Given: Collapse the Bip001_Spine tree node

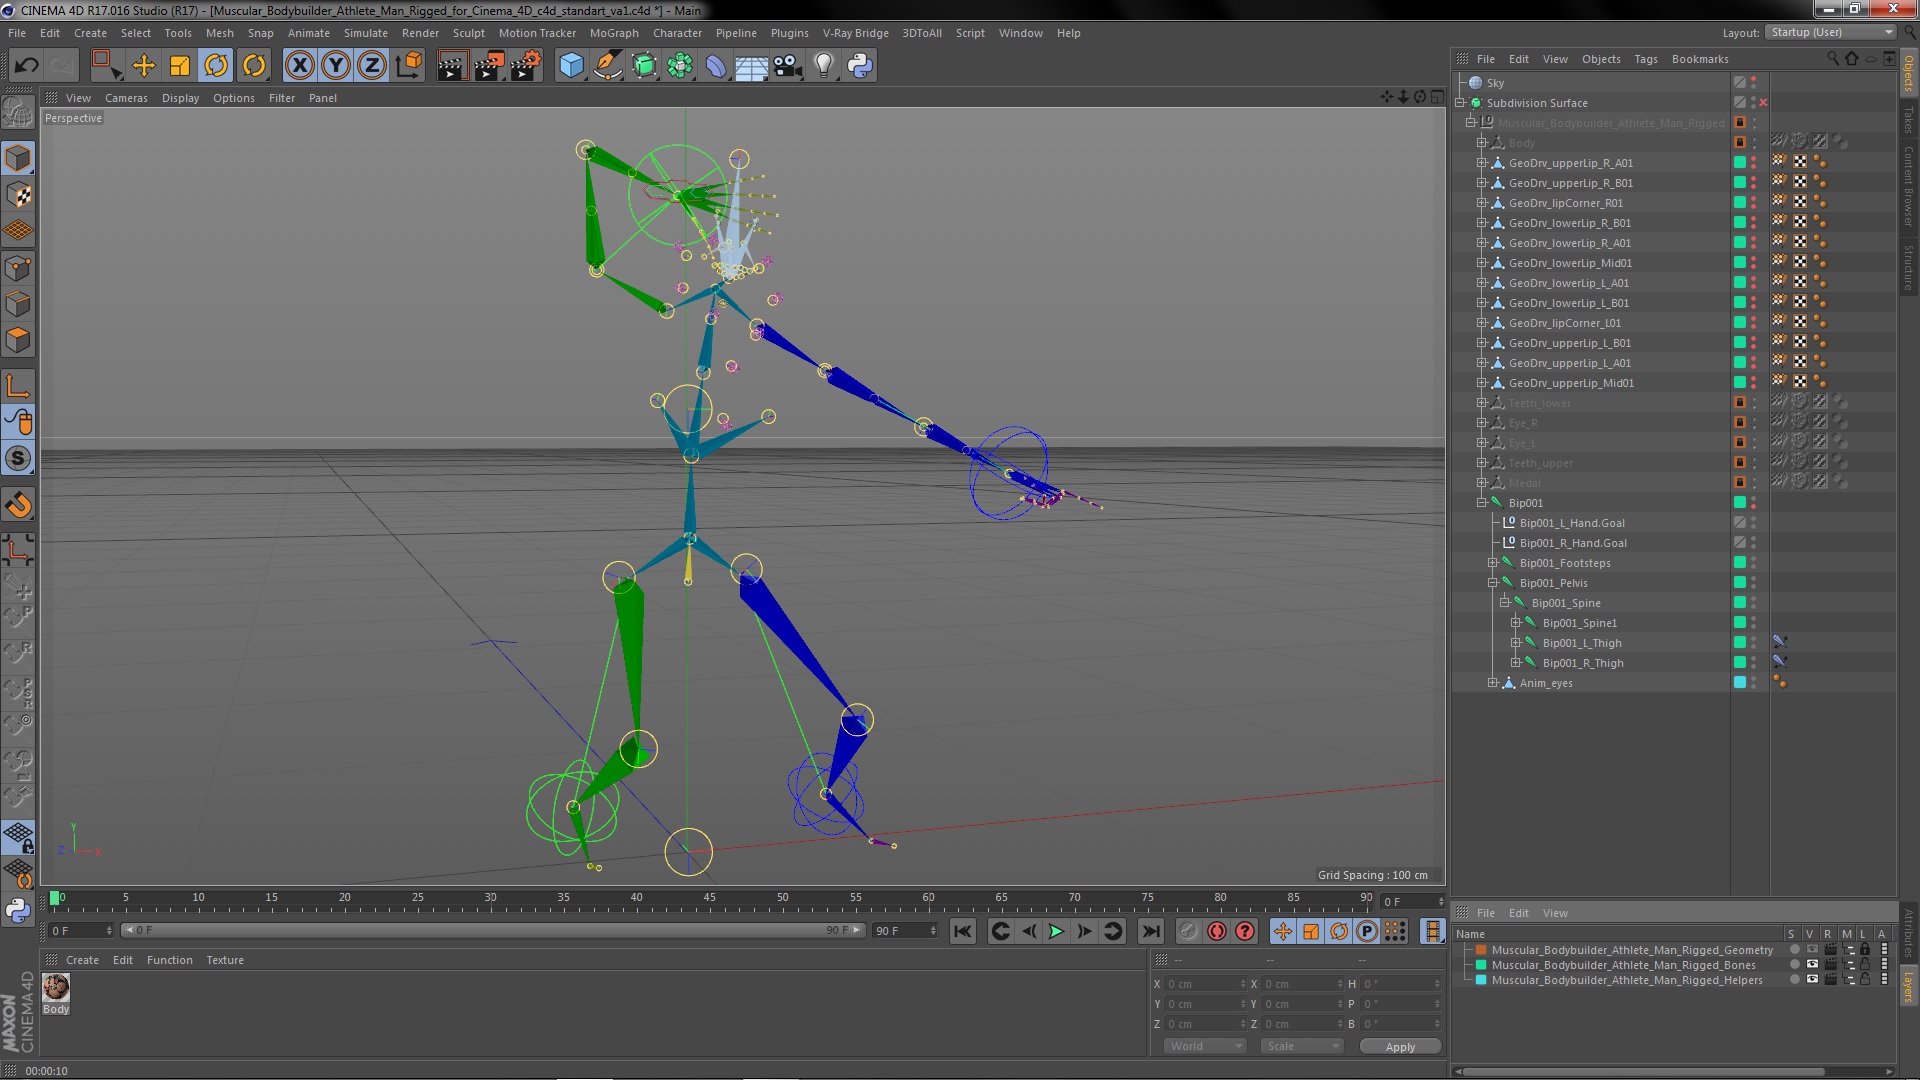Looking at the screenshot, I should point(1504,603).
